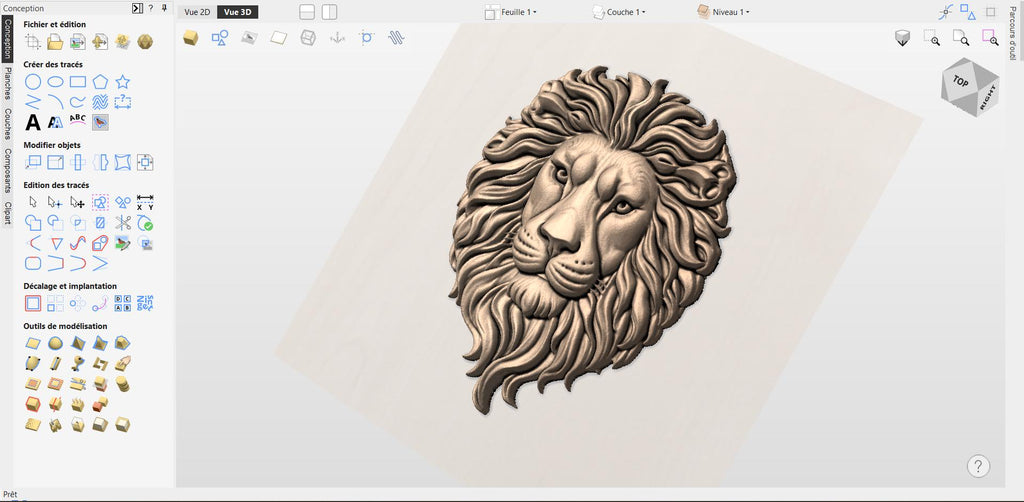Image resolution: width=1024 pixels, height=502 pixels.
Task: Open the Parcours d'outil side tab
Action: point(1014,31)
